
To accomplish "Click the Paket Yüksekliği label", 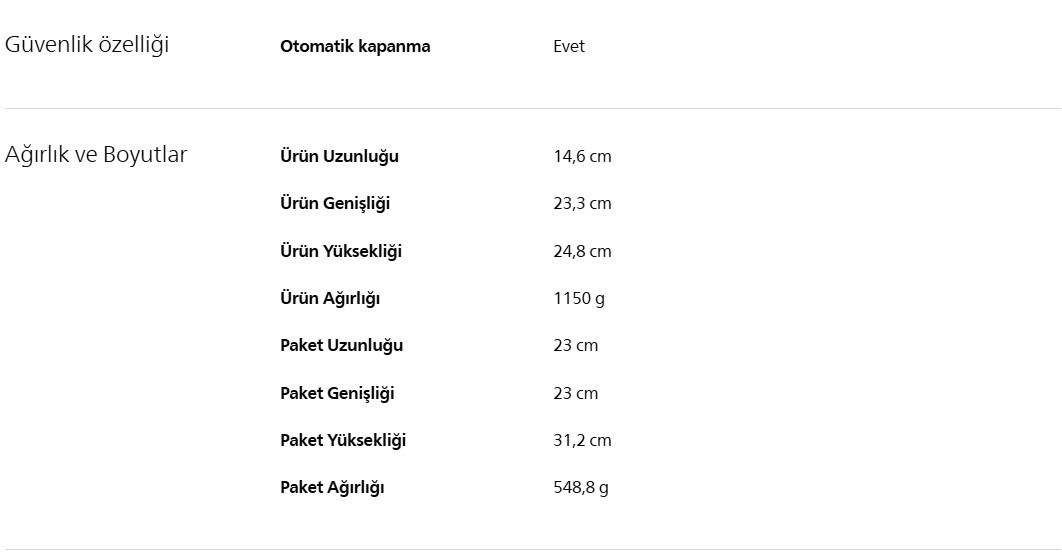I will (343, 440).
